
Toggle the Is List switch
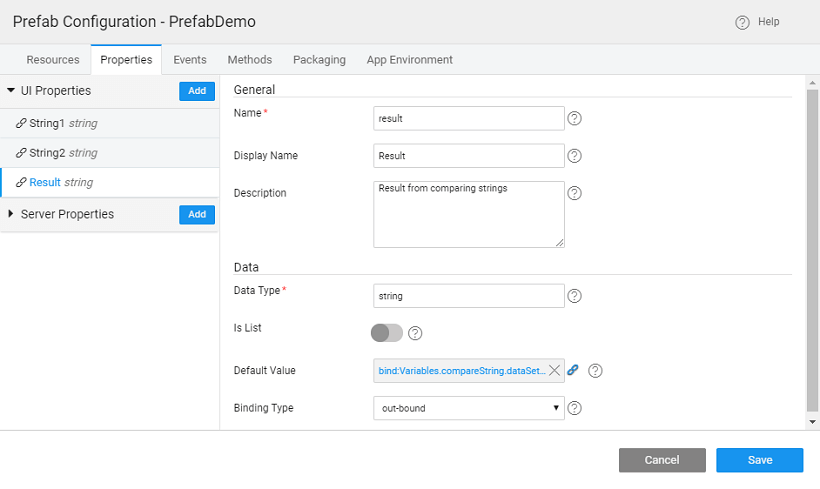(387, 333)
